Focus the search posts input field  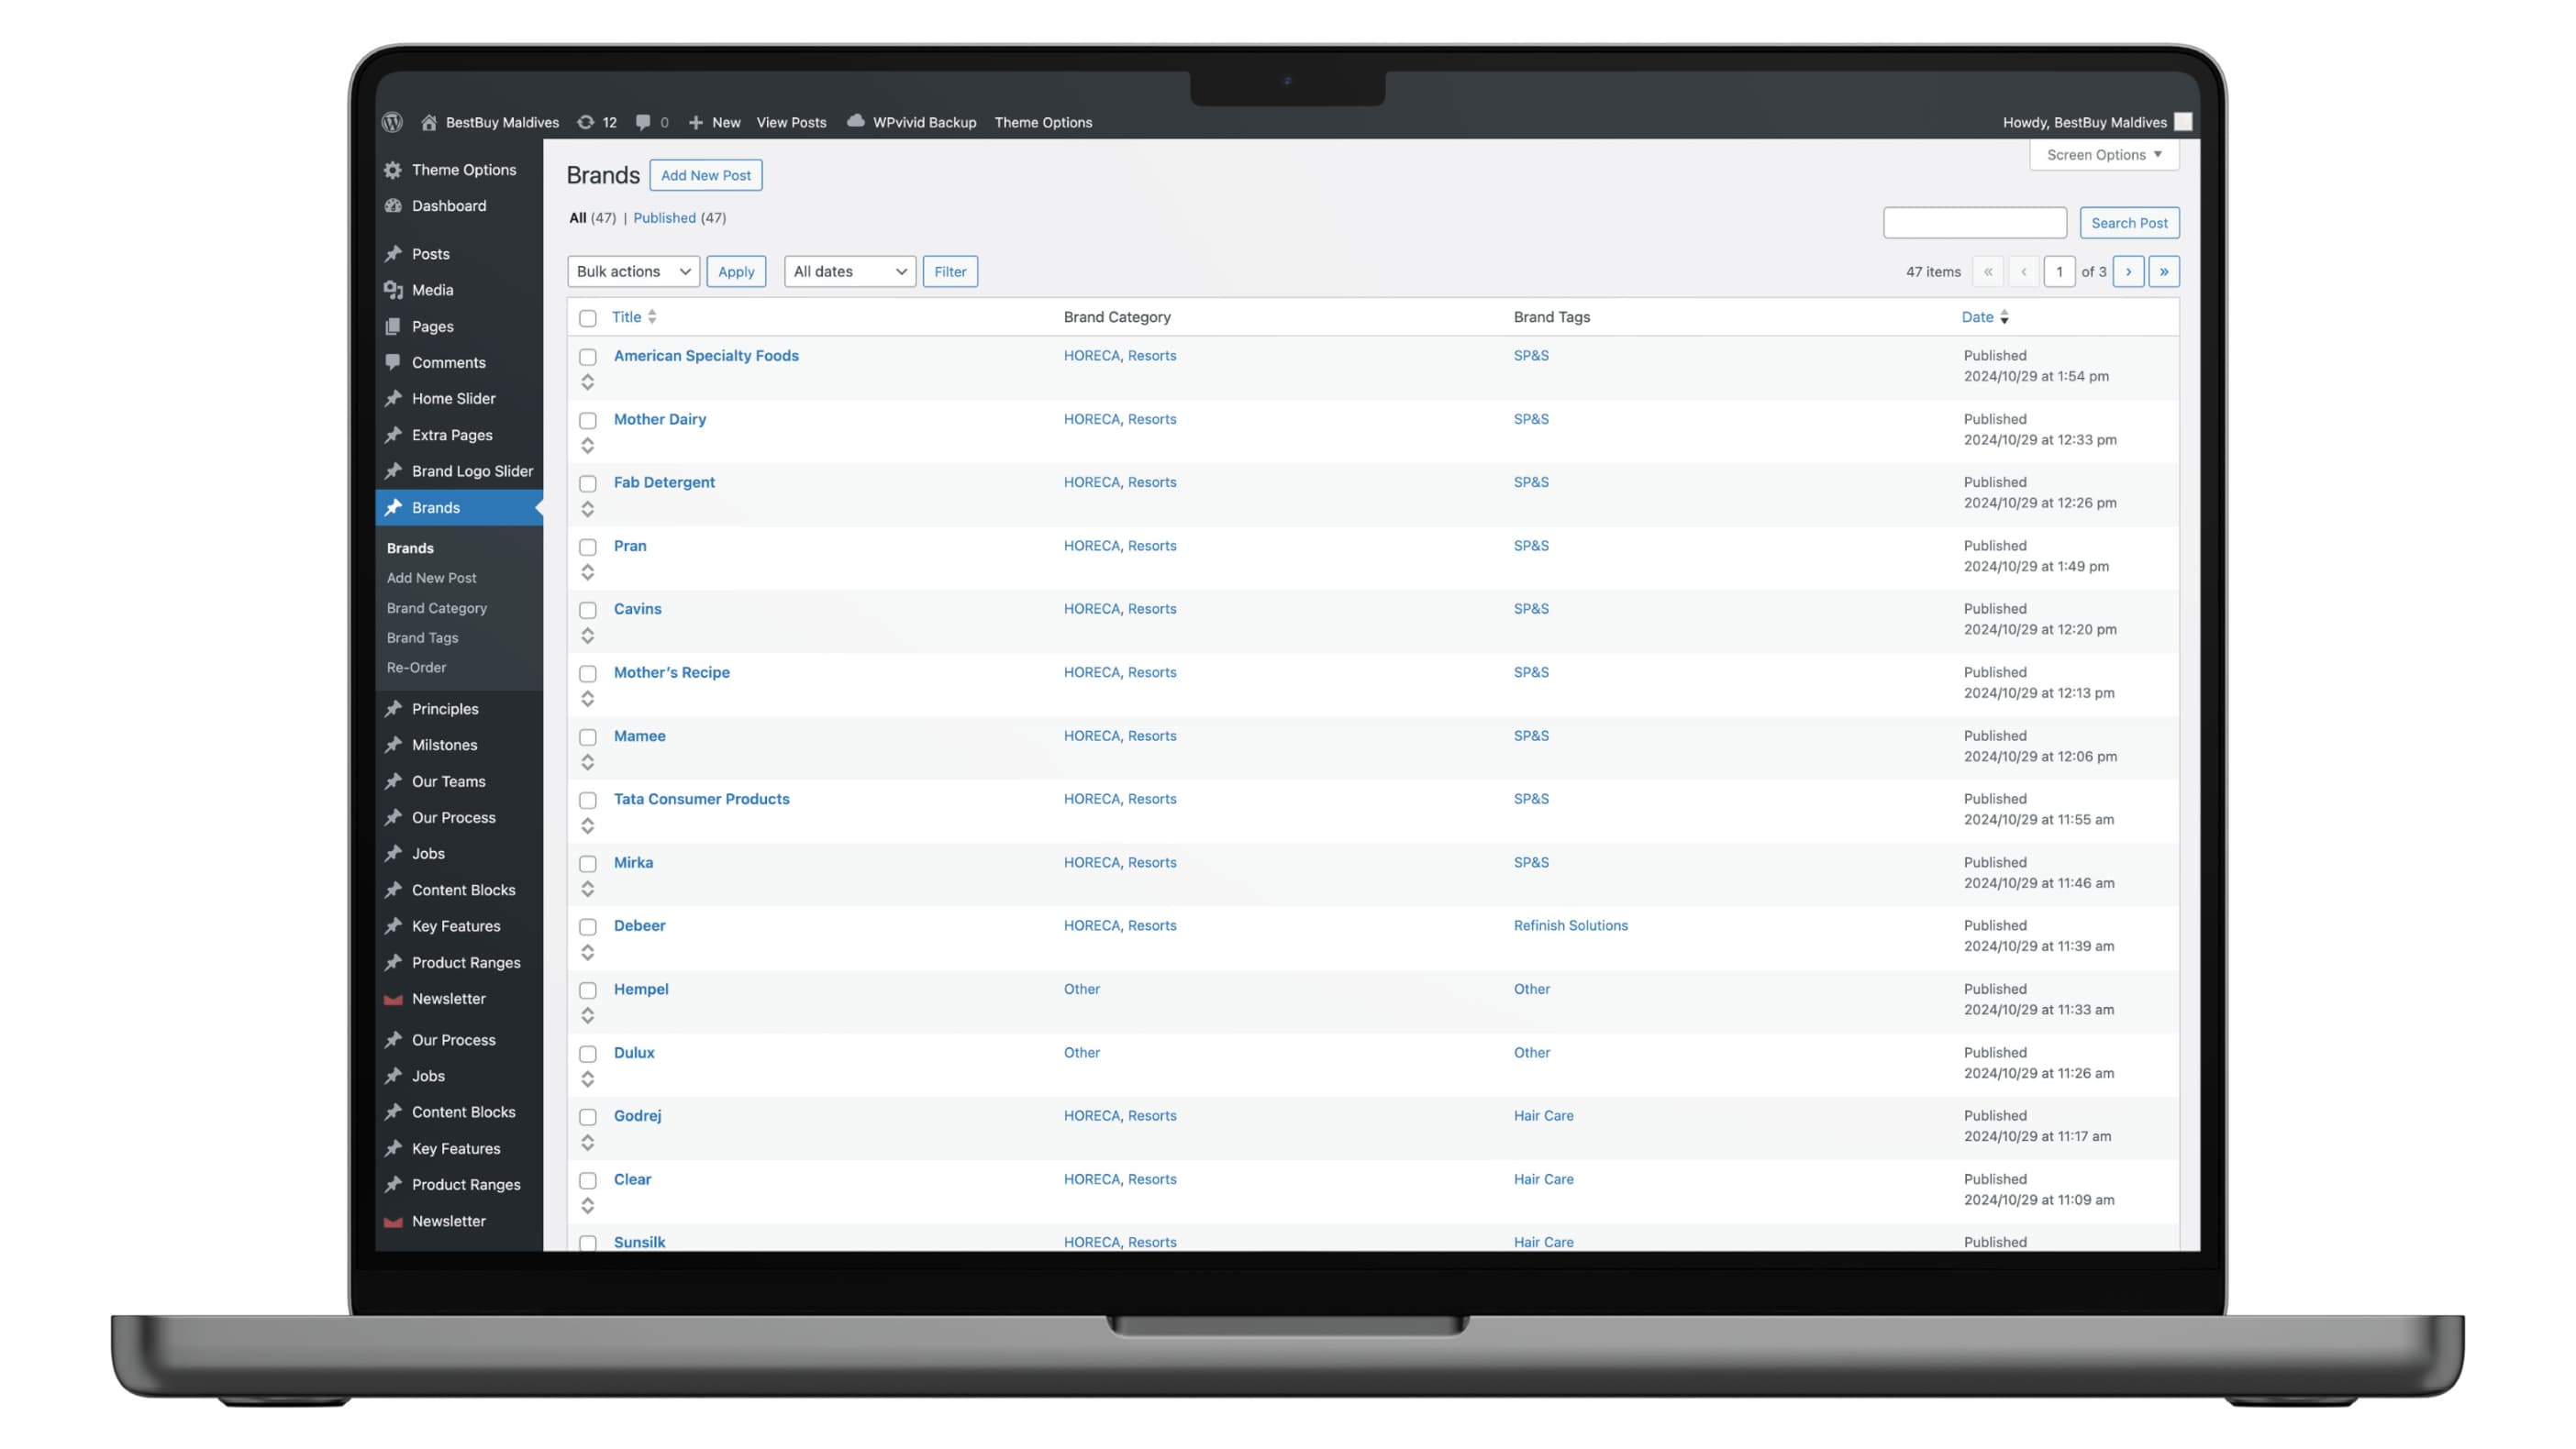click(1974, 223)
